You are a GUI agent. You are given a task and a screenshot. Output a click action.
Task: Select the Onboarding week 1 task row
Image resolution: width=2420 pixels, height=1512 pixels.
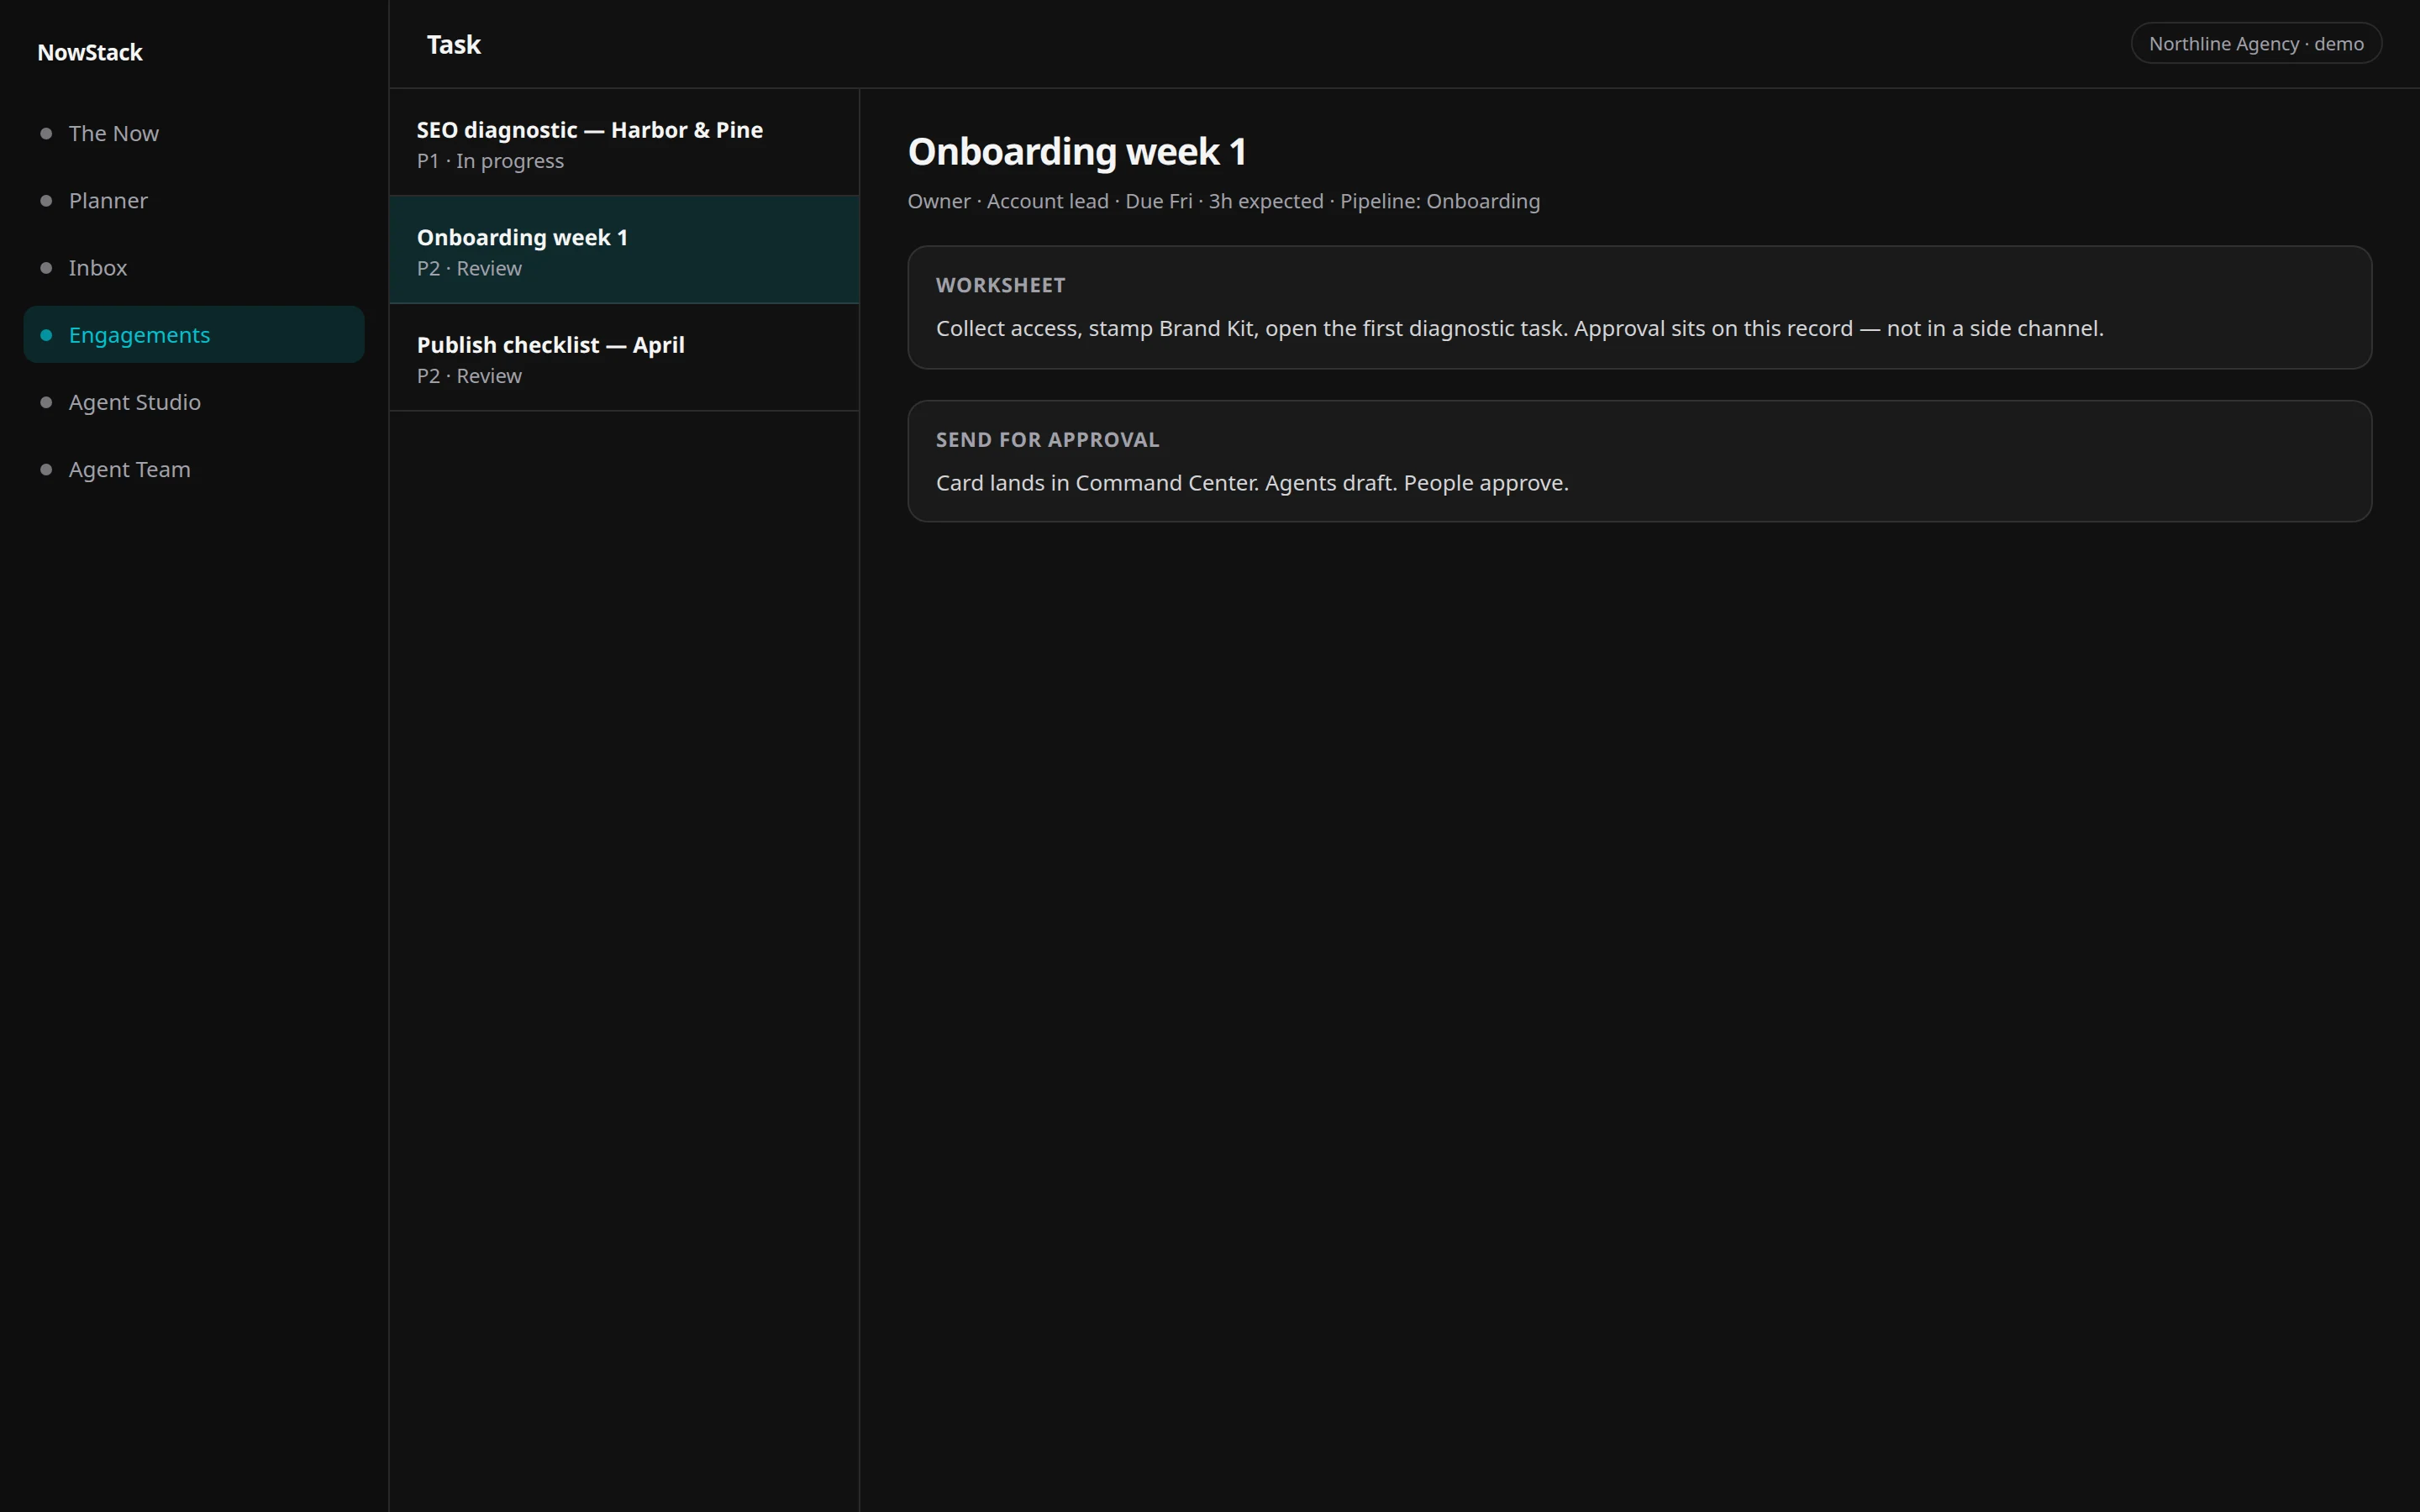[x=624, y=250]
